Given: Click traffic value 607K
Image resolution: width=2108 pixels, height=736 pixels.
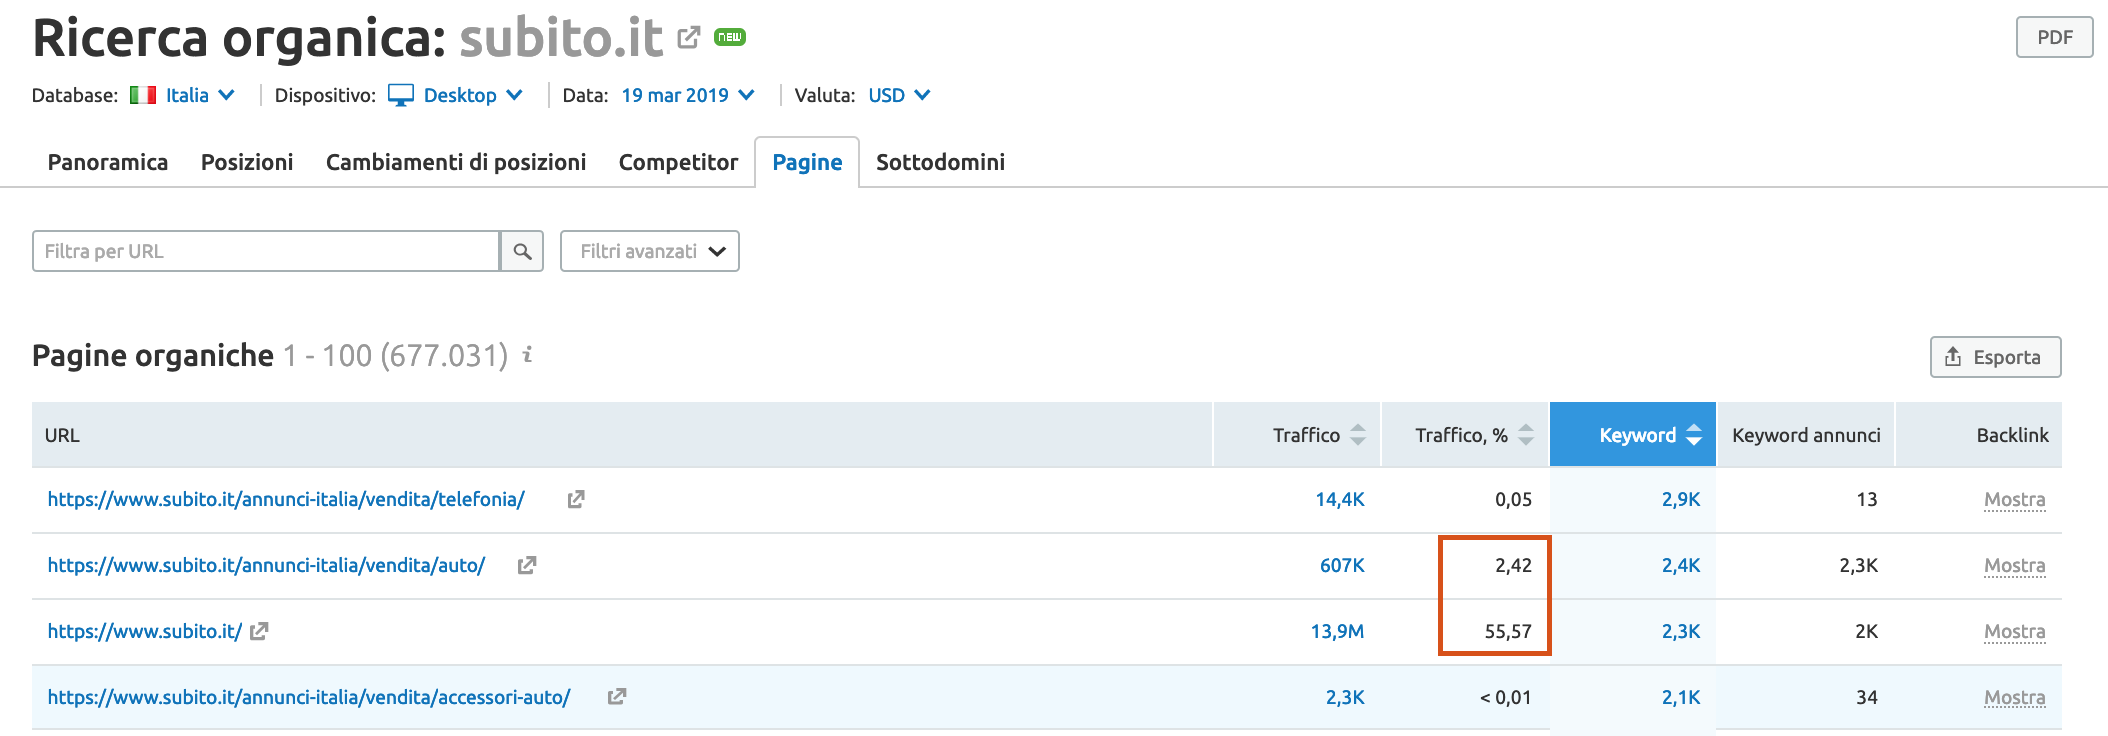Looking at the screenshot, I should pos(1342,565).
